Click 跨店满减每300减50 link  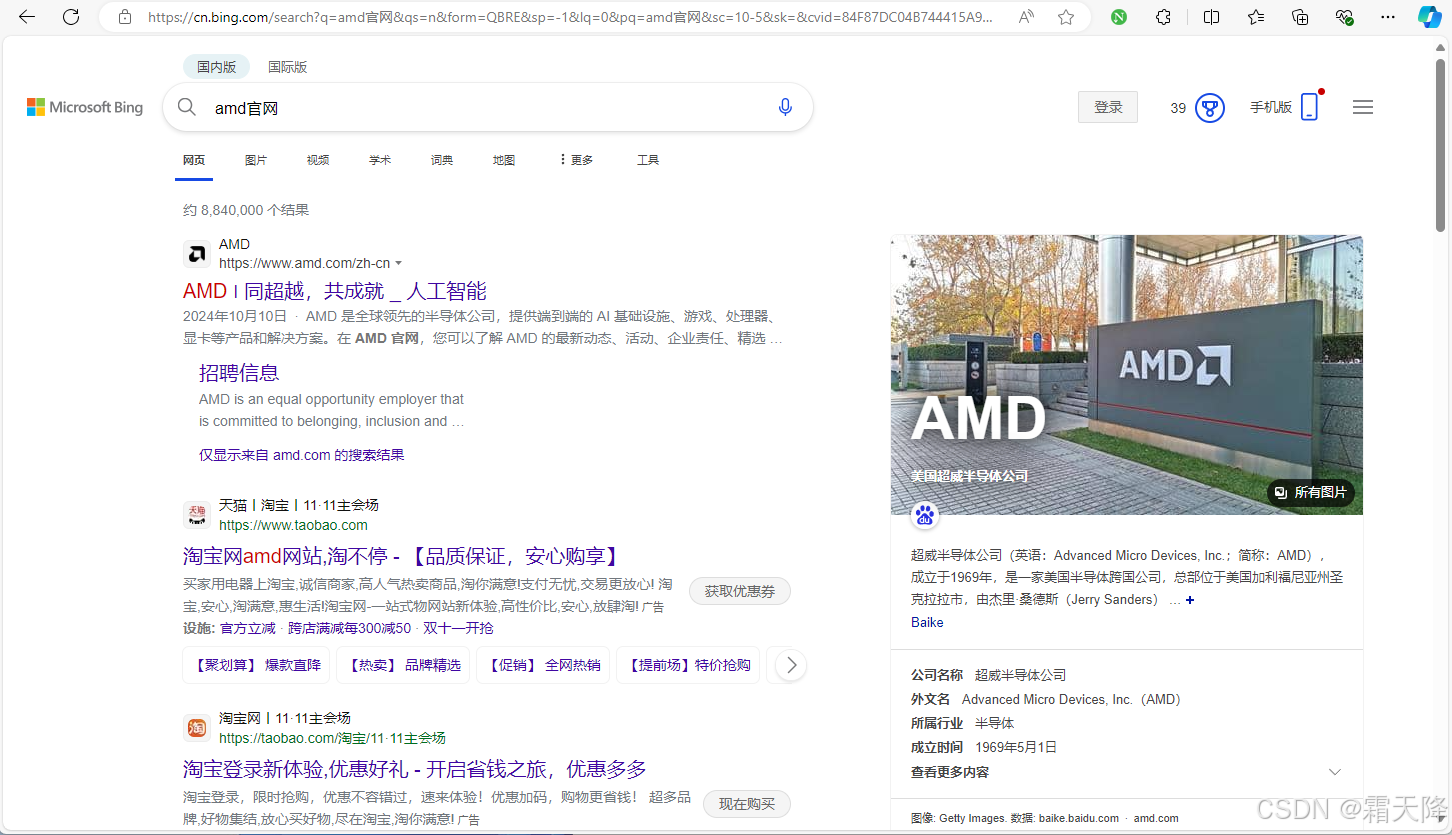point(350,628)
